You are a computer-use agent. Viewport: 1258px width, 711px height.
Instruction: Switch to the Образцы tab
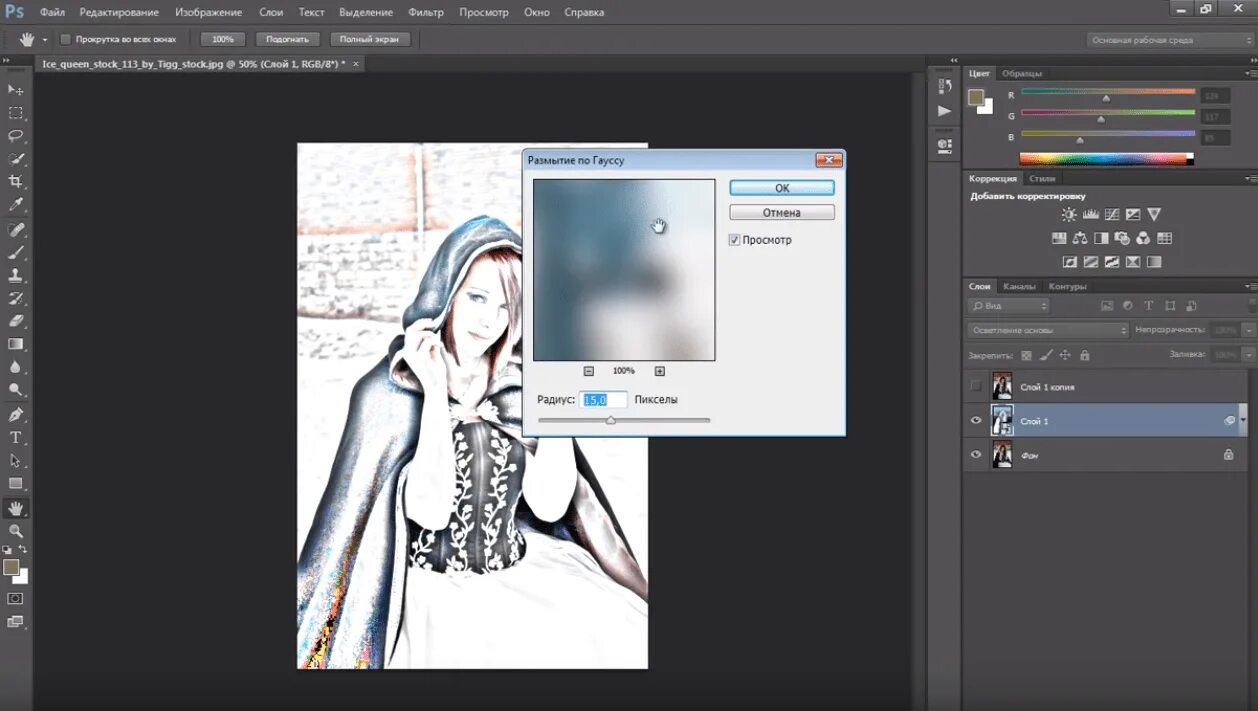click(x=1022, y=73)
